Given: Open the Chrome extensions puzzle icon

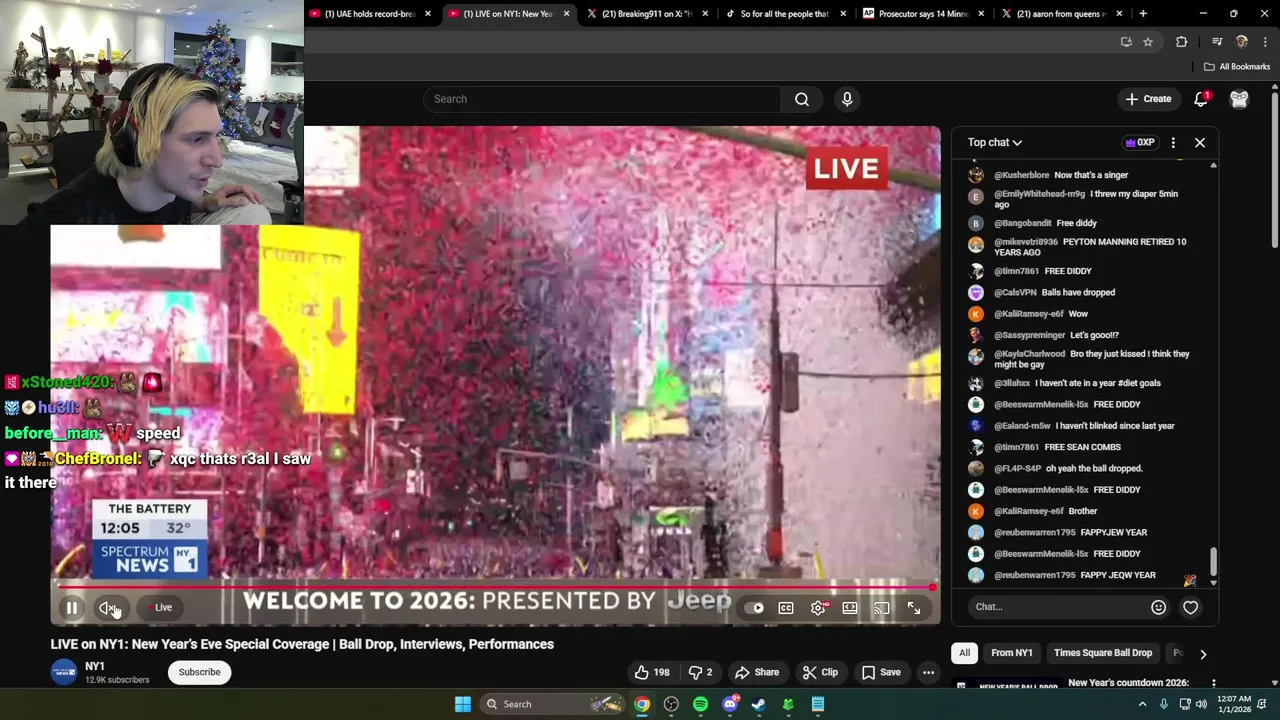Looking at the screenshot, I should [1181, 42].
